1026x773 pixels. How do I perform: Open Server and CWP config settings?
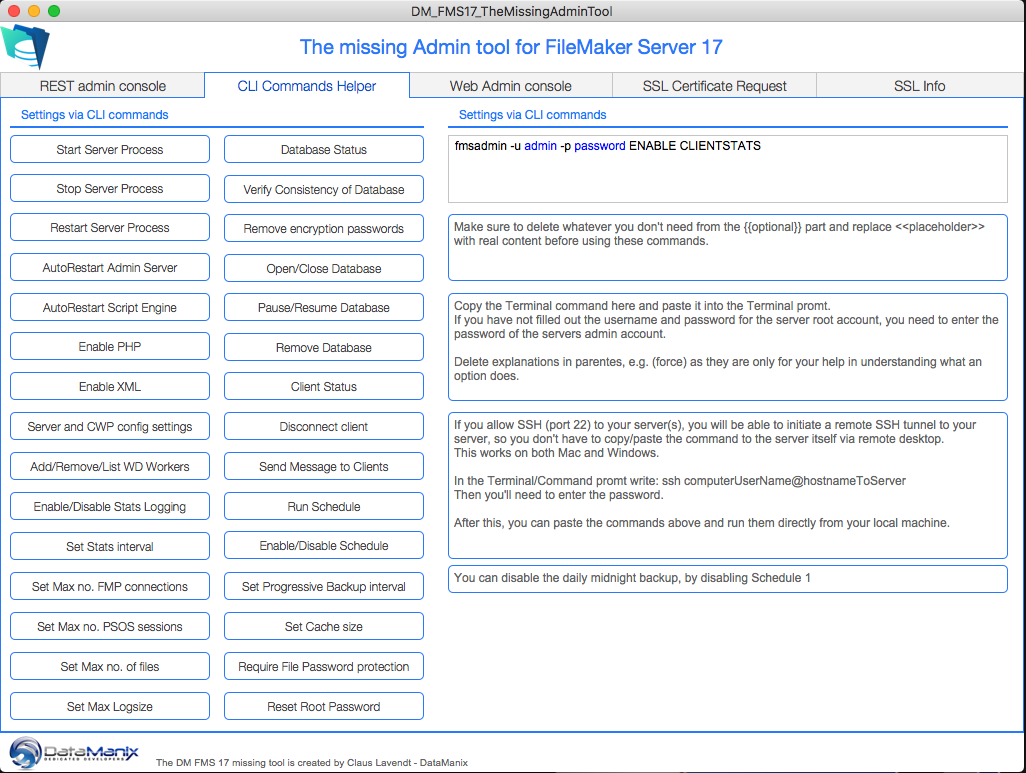tap(110, 427)
